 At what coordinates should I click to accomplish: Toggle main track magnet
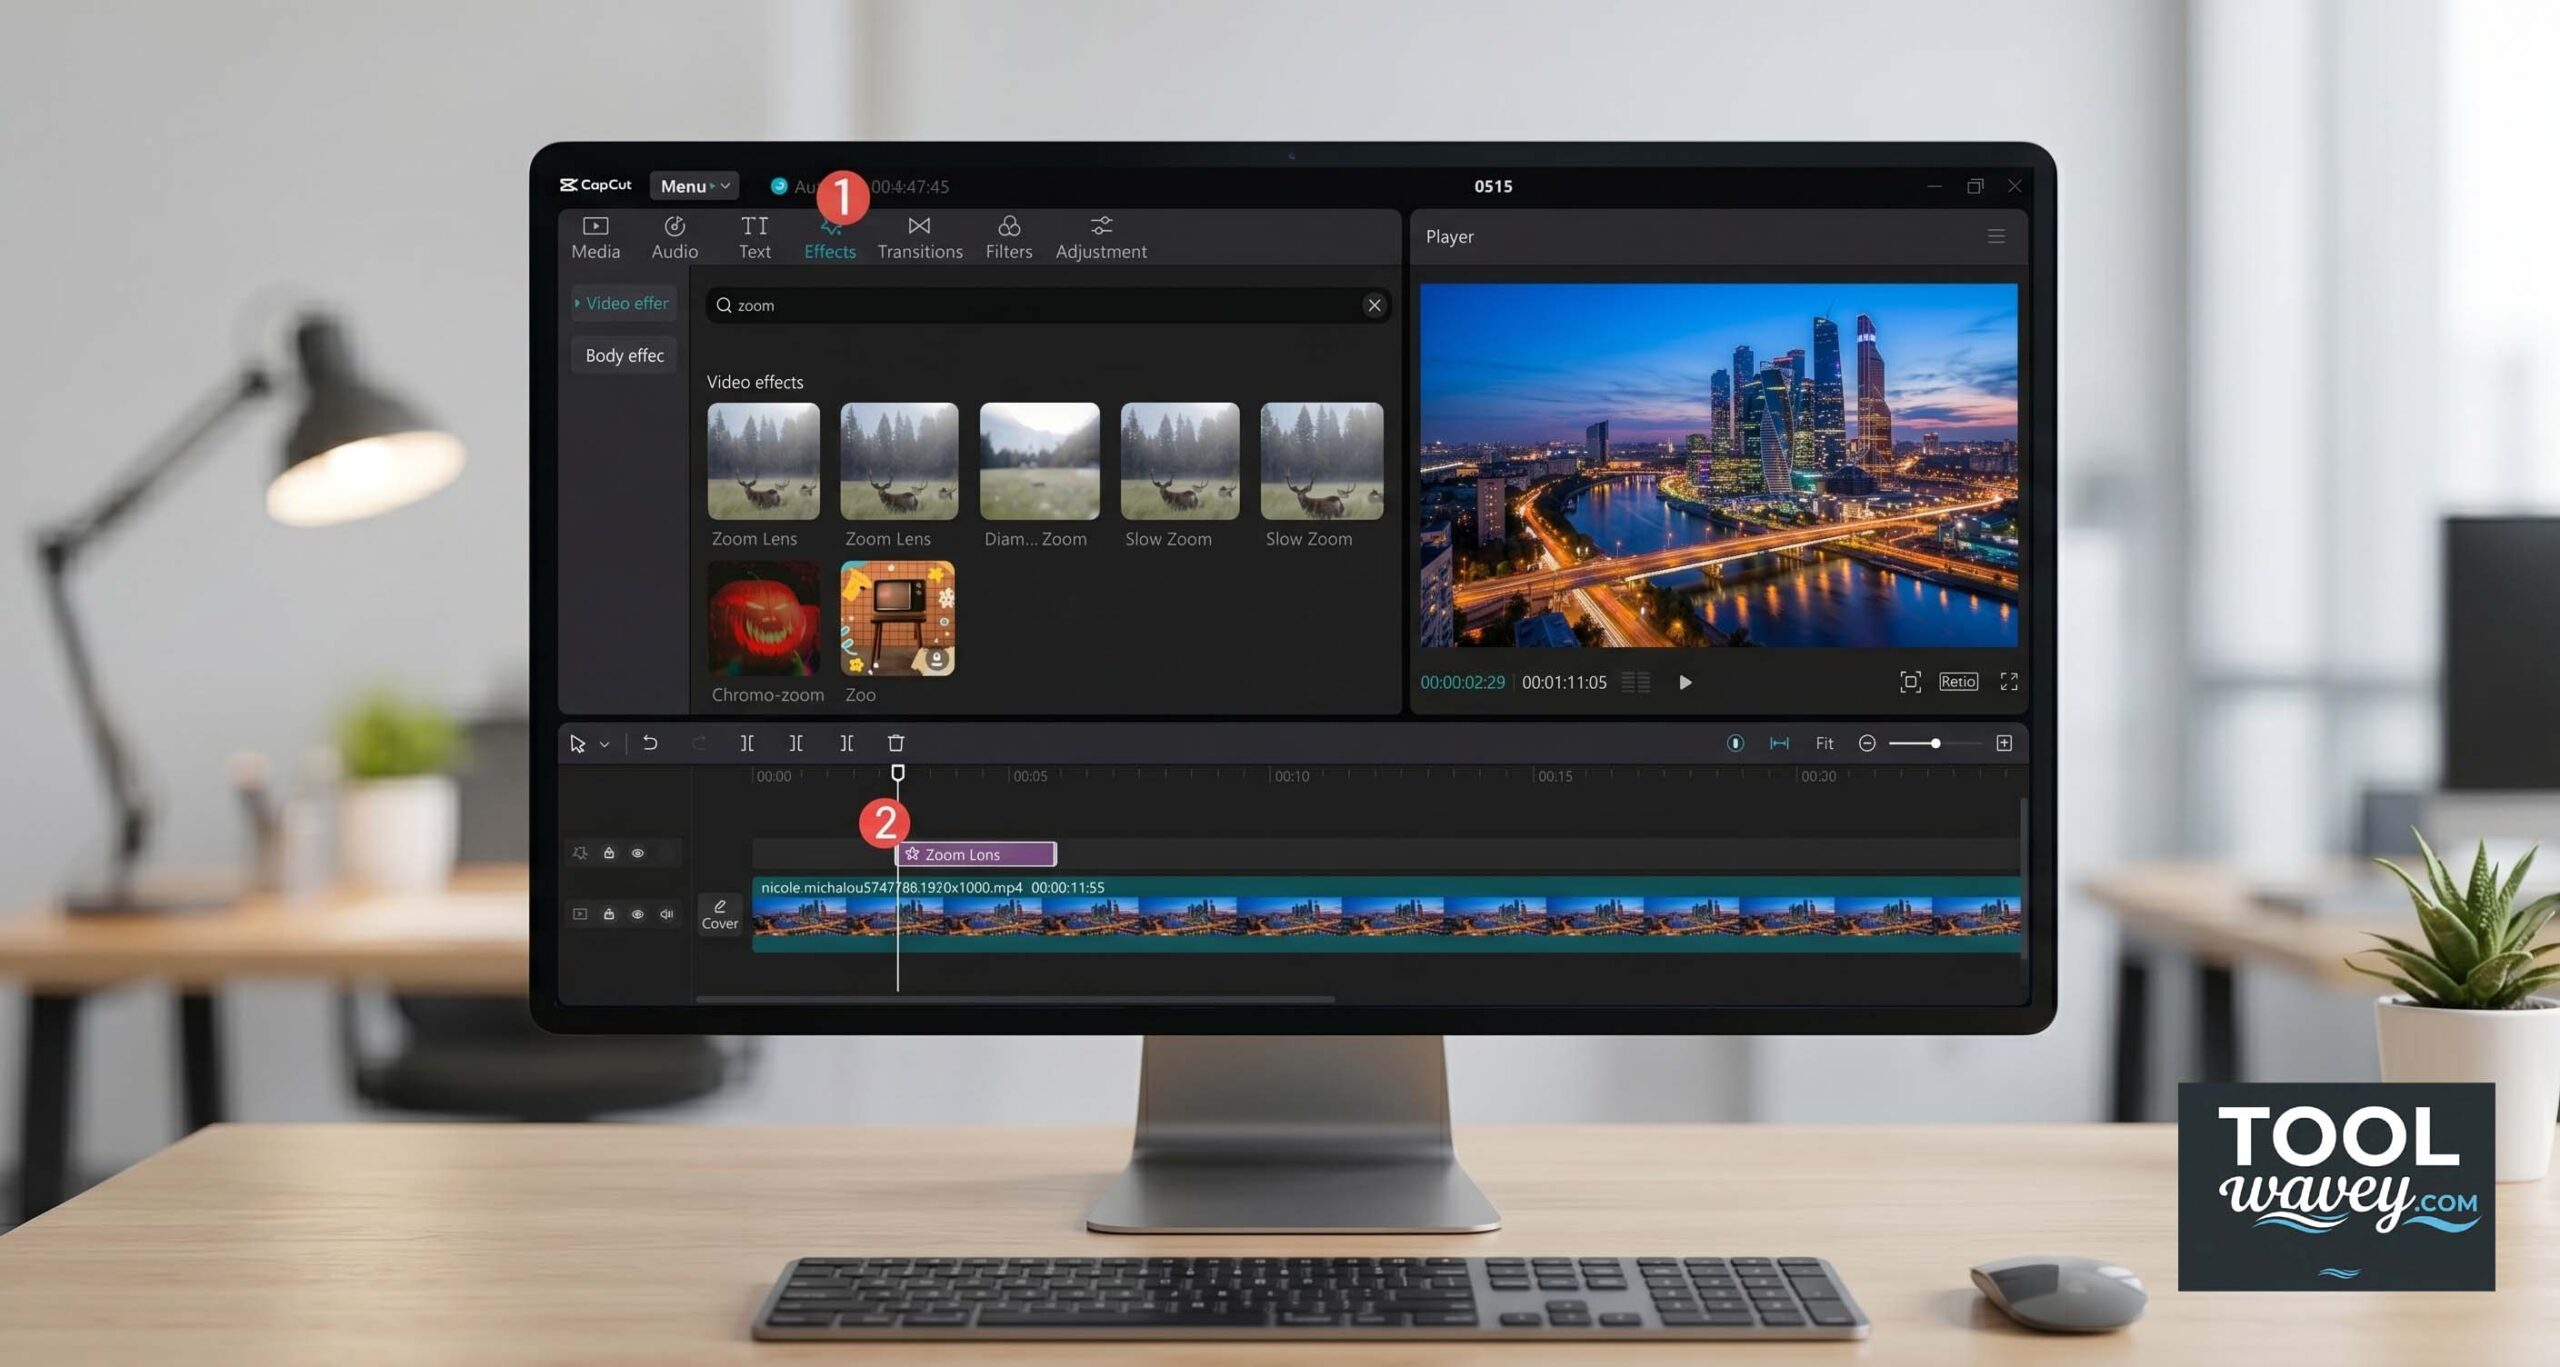tap(1735, 743)
